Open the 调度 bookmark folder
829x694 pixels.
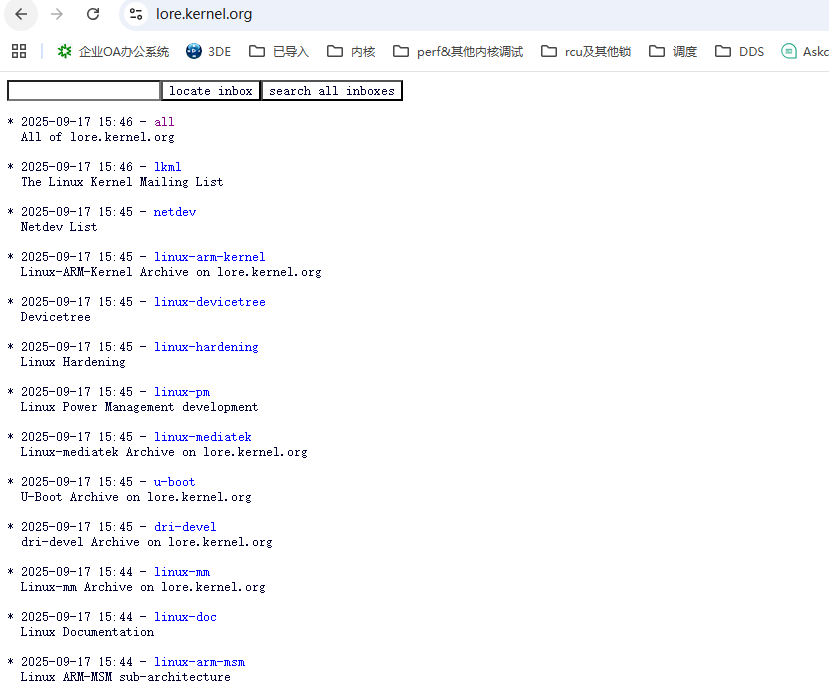point(673,51)
